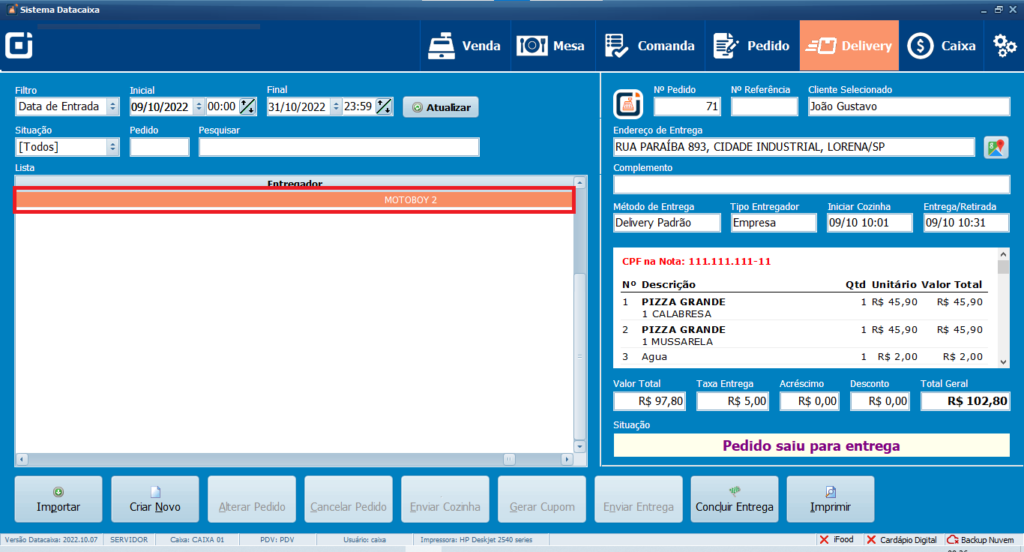Screen dimensions: 1024x552
Task: Click the Mesa plate icon
Action: 532,46
